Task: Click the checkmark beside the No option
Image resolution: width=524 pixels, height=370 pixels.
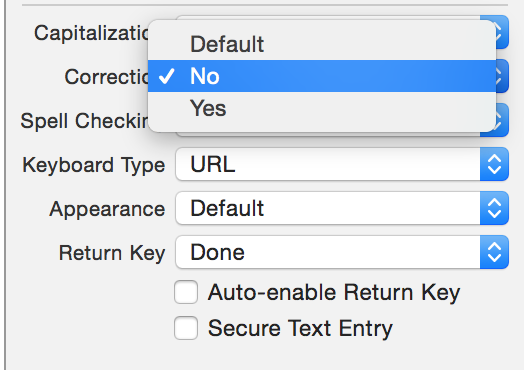Action: [x=166, y=76]
